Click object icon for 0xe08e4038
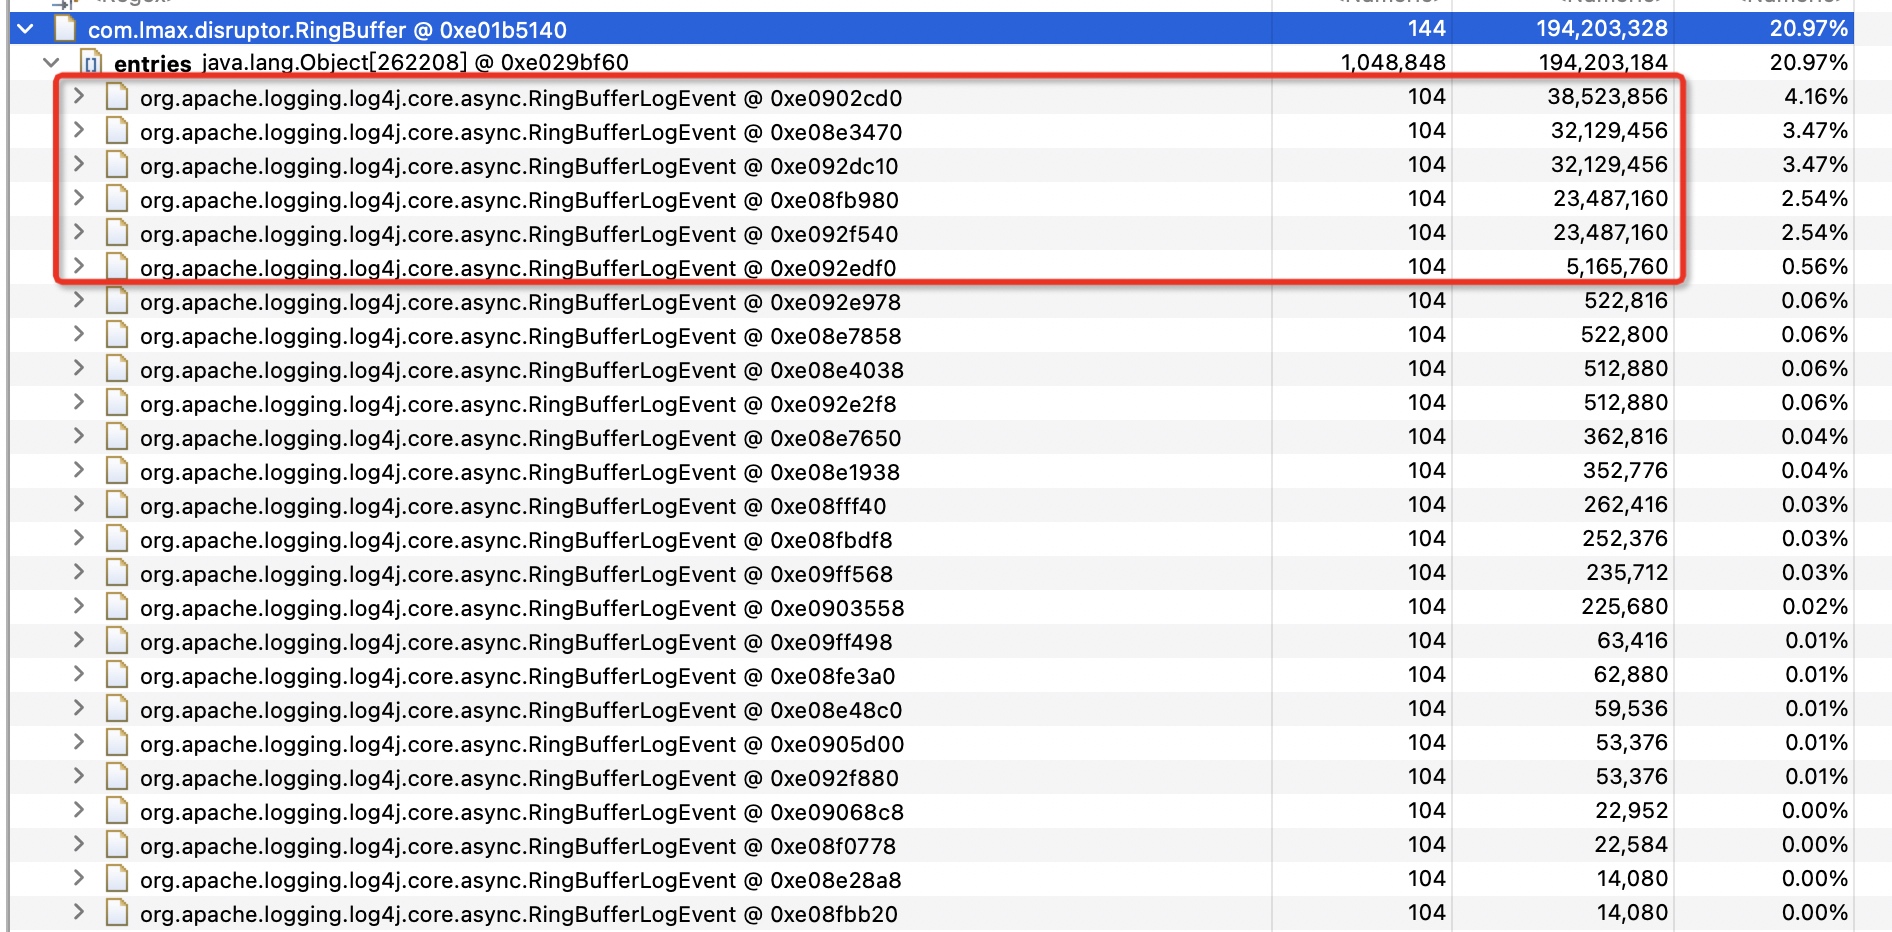This screenshot has width=1892, height=932. tap(117, 369)
